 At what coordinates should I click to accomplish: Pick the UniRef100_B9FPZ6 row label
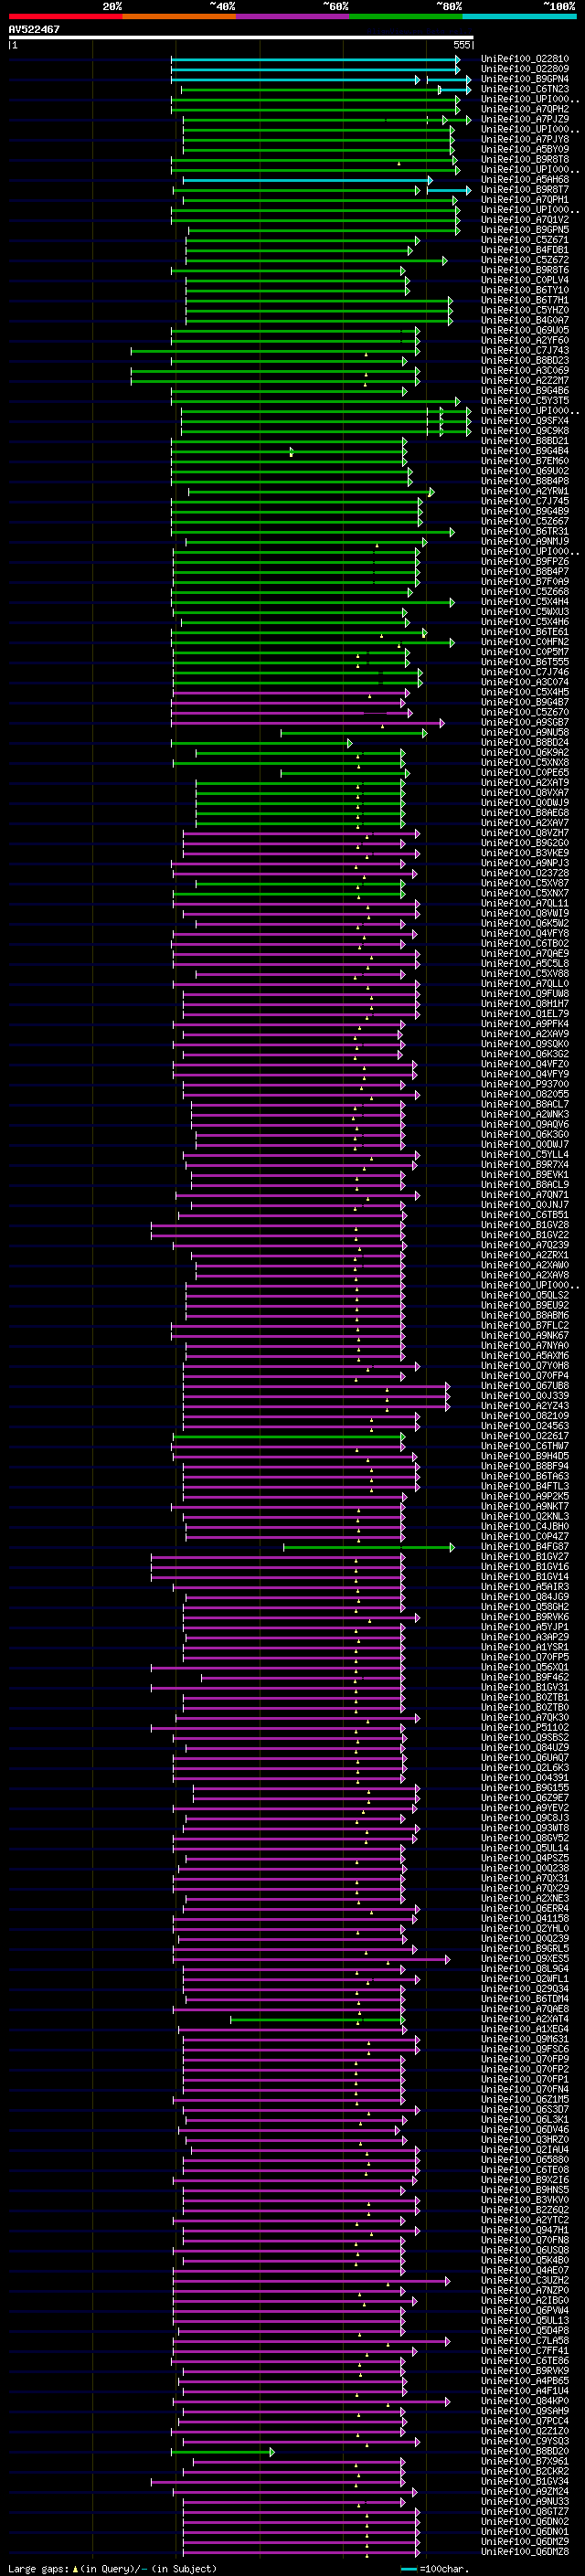pos(525,561)
